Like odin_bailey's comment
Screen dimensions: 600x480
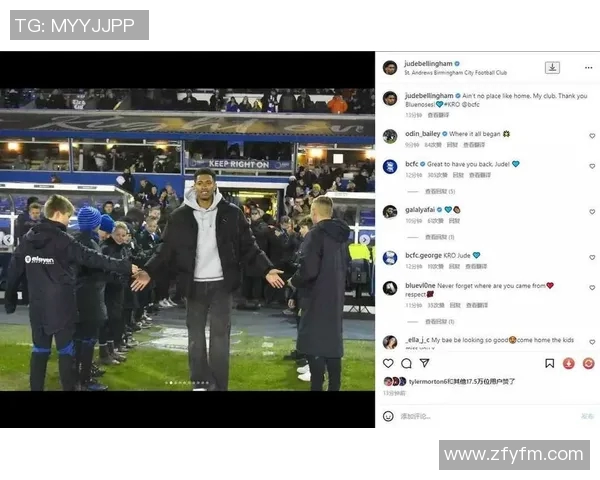(x=592, y=136)
